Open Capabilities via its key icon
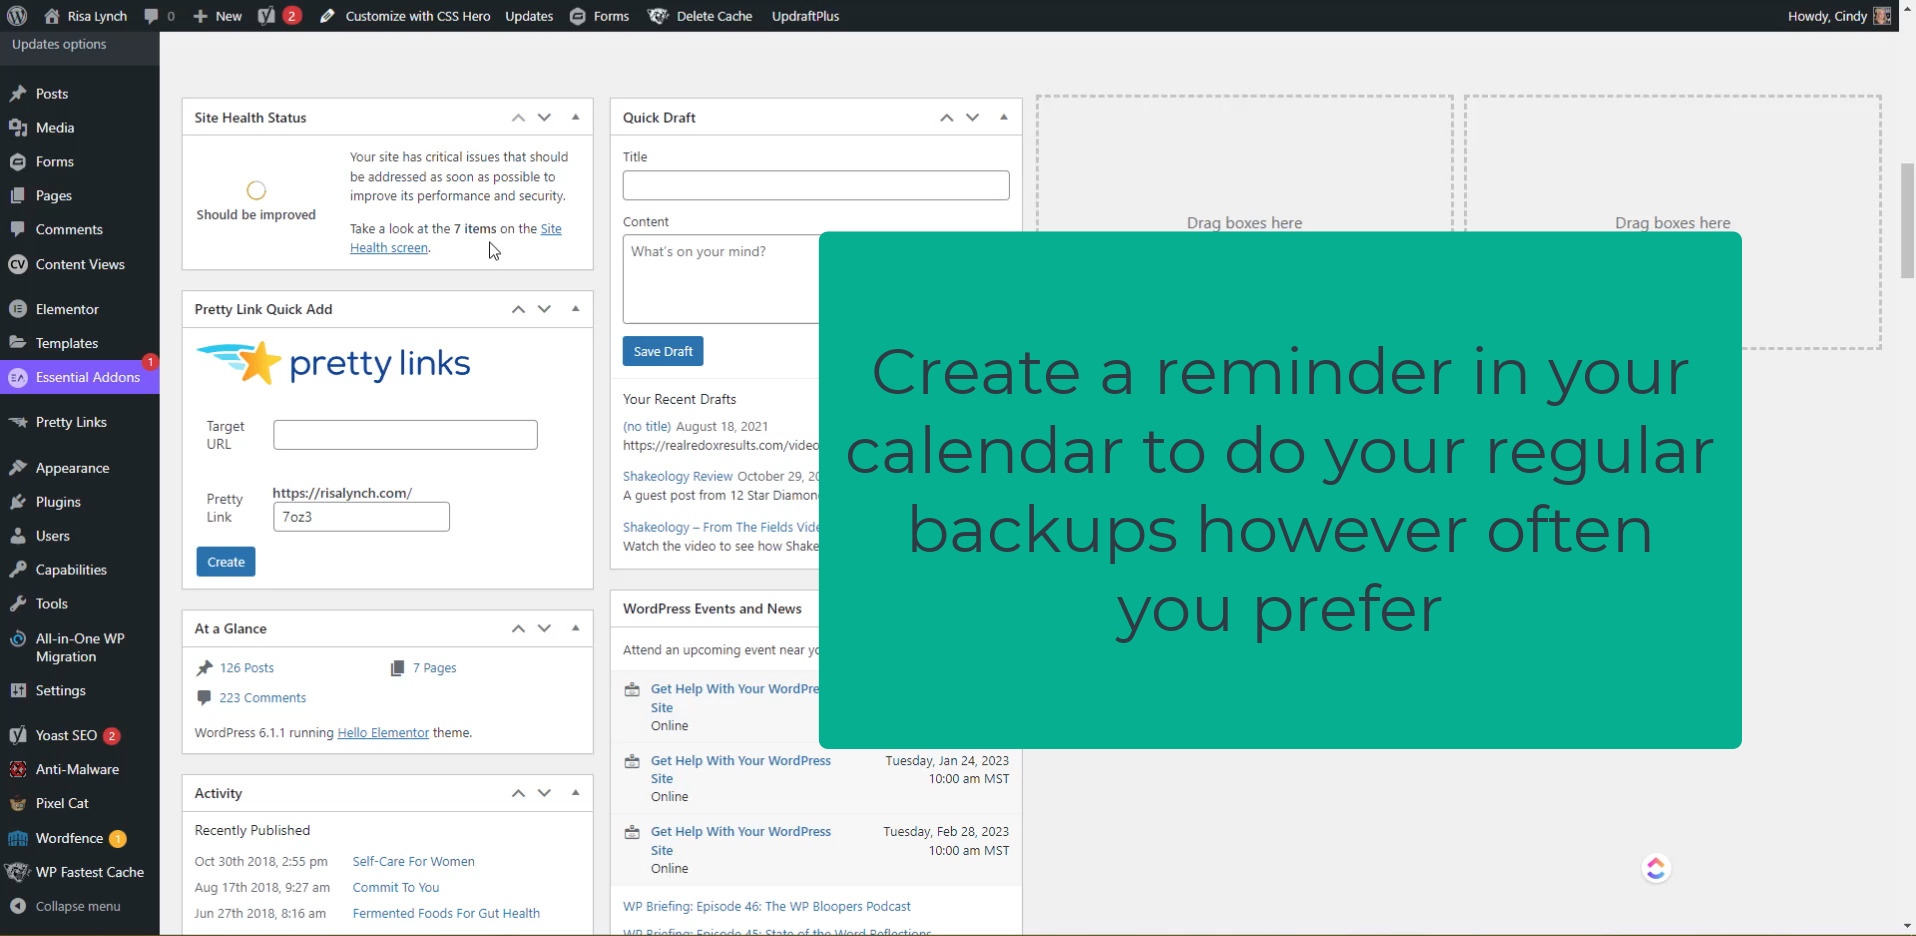The image size is (1916, 936). click(18, 570)
